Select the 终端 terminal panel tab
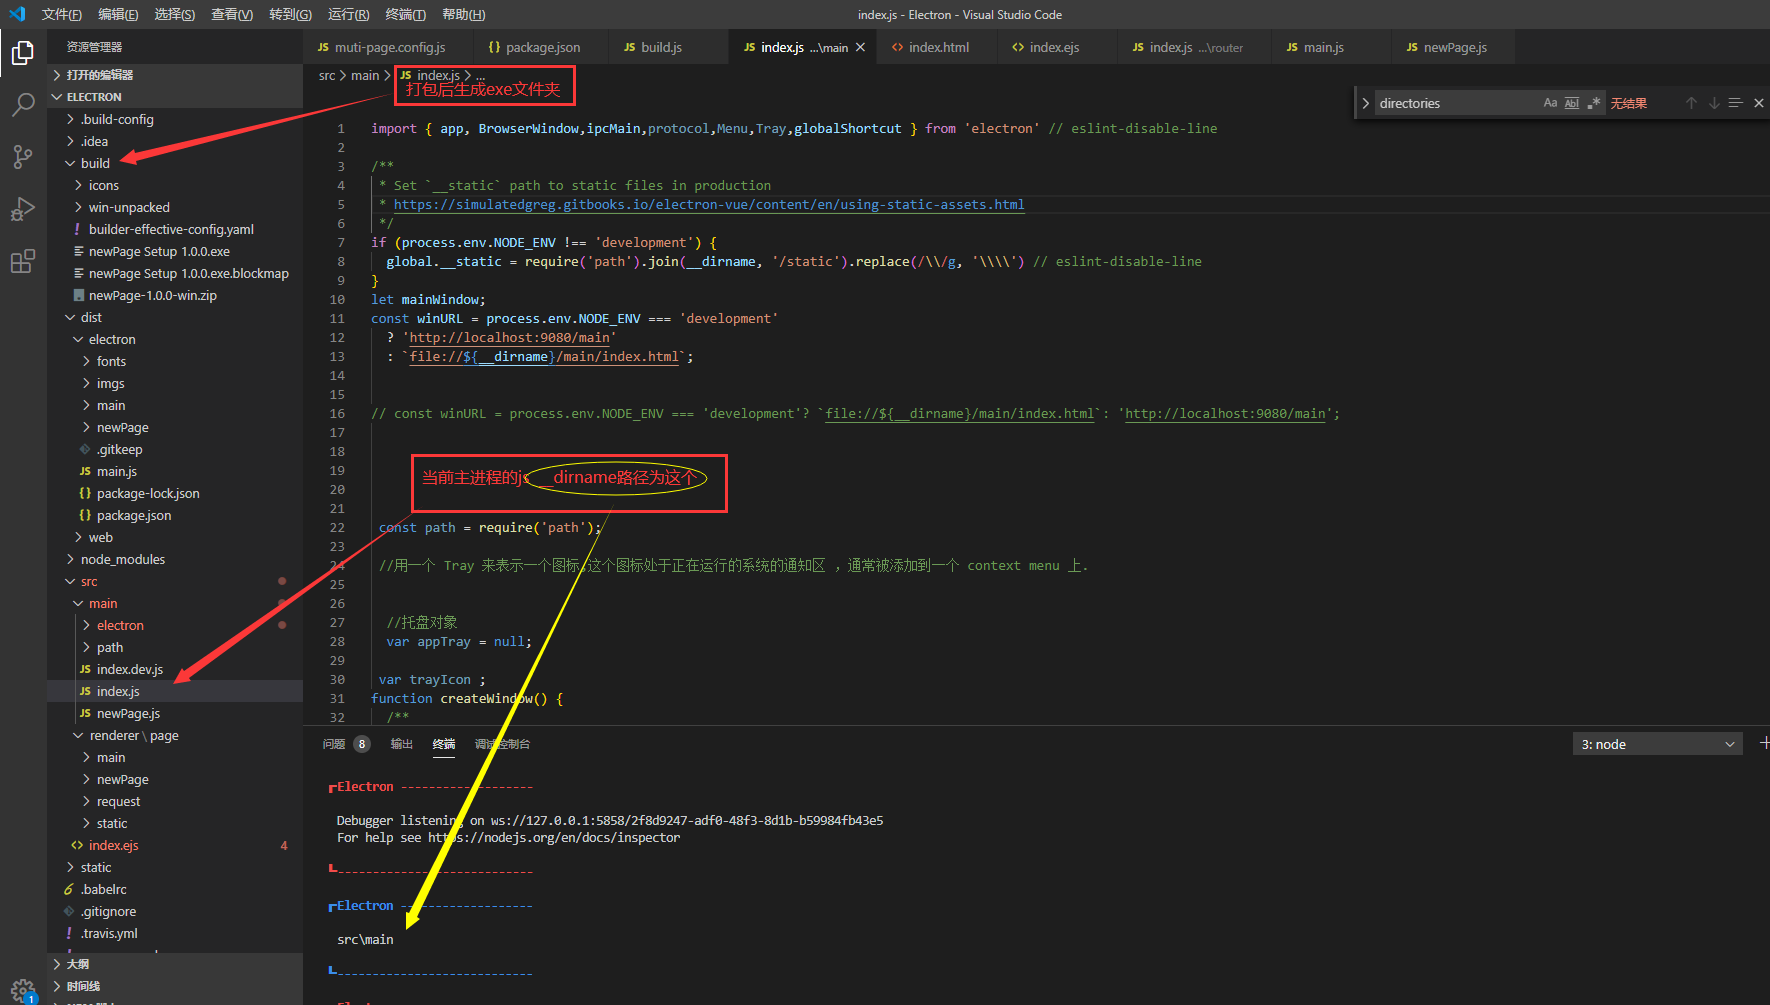1770x1005 pixels. [x=444, y=744]
